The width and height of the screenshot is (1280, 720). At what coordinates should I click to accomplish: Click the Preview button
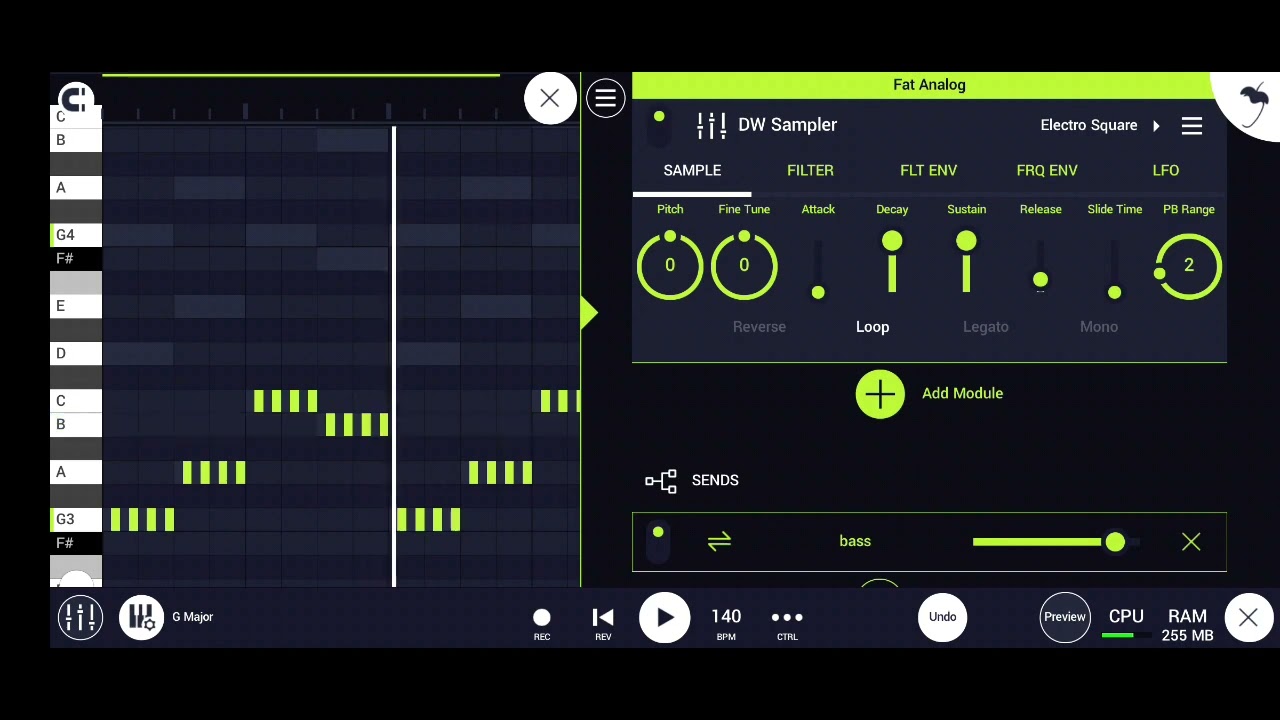[x=1065, y=617]
